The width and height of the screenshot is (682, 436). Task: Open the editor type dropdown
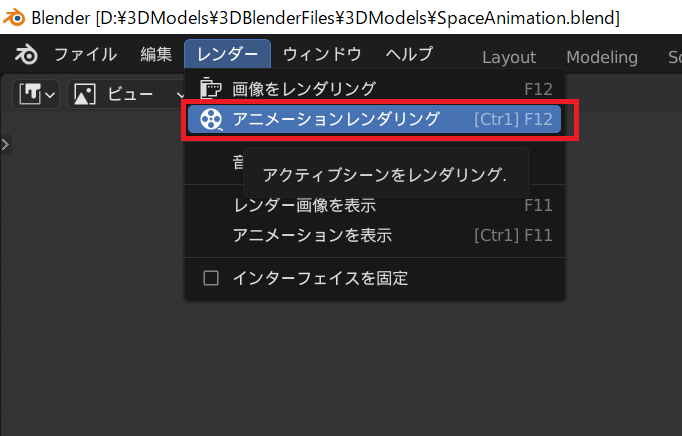(x=37, y=94)
